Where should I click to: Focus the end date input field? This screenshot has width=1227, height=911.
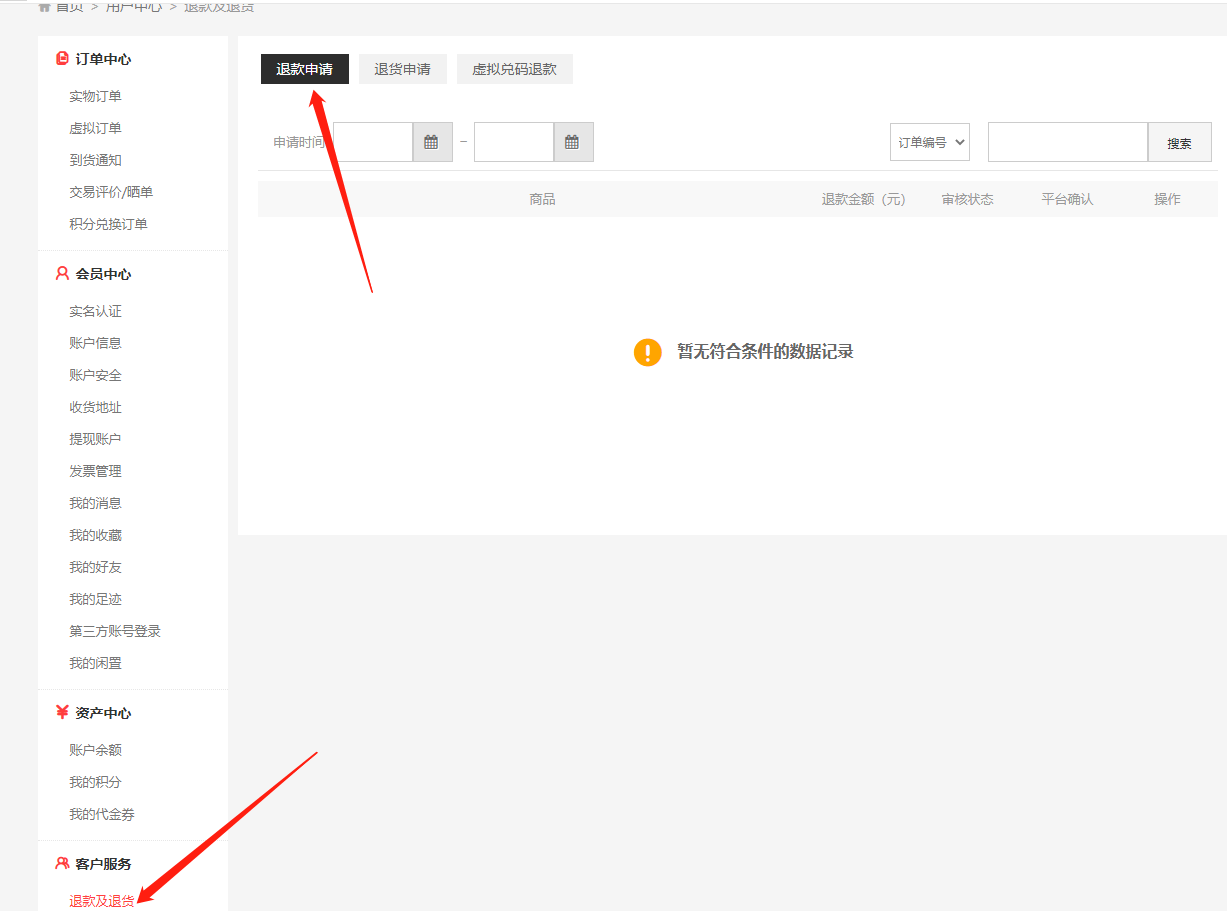[x=513, y=142]
